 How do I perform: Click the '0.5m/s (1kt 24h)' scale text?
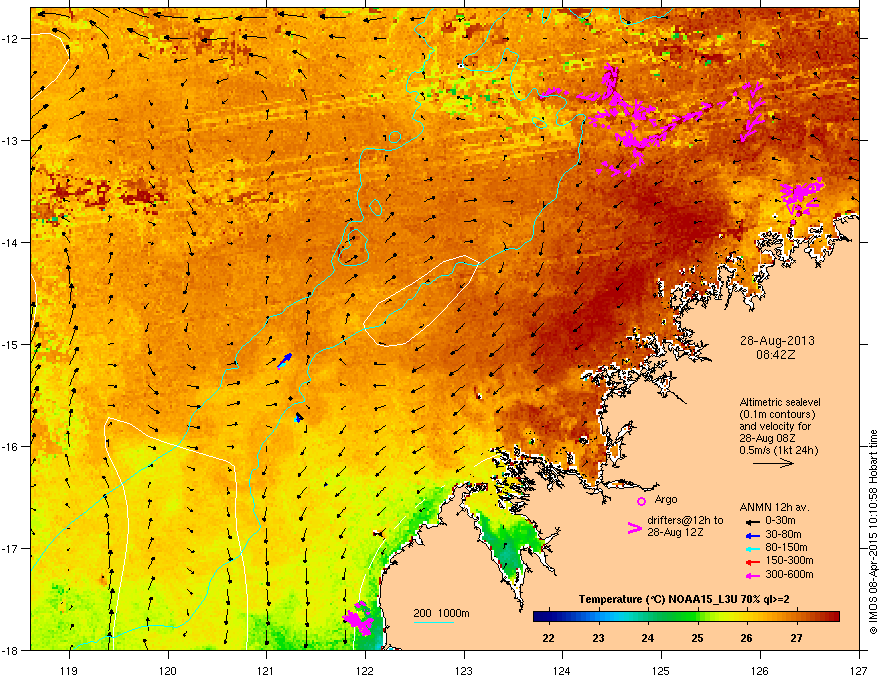[x=778, y=450]
